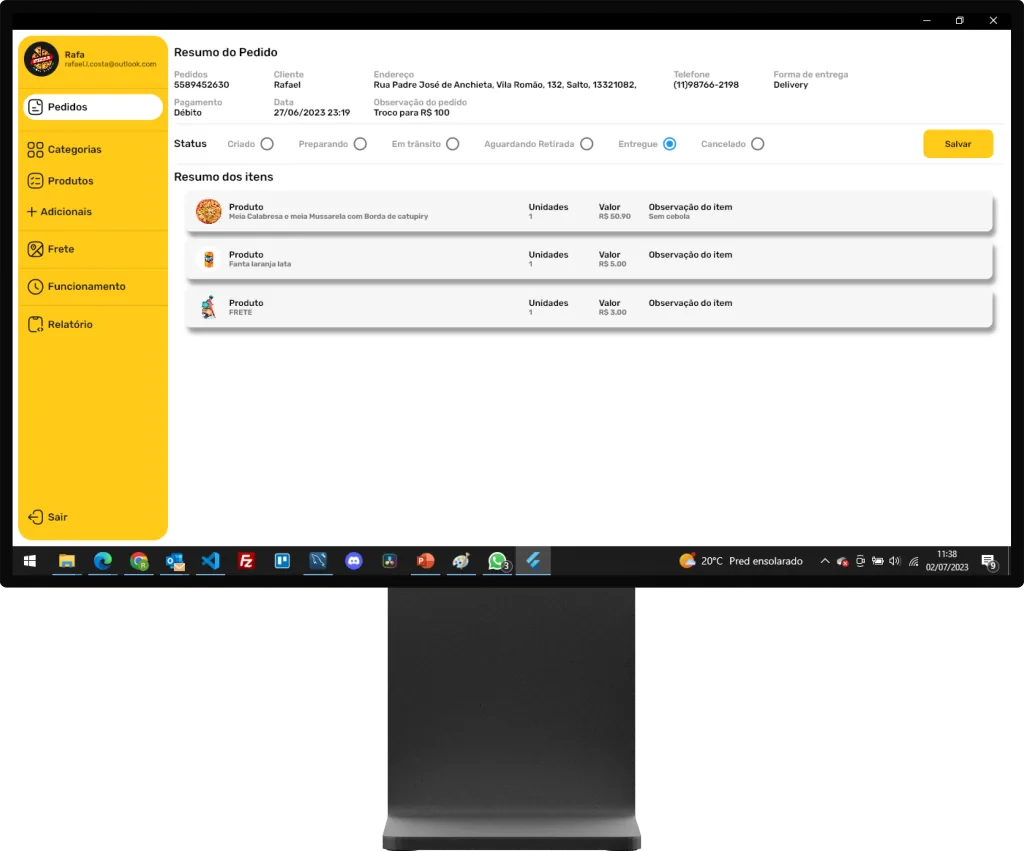The width and height of the screenshot is (1024, 851).
Task: Click the Categorias grid icon
Action: 35,150
